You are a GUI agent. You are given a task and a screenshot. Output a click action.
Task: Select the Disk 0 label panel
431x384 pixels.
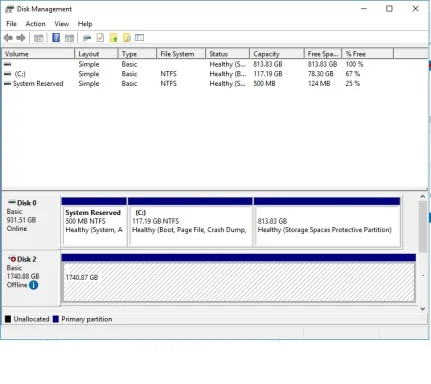(31, 221)
